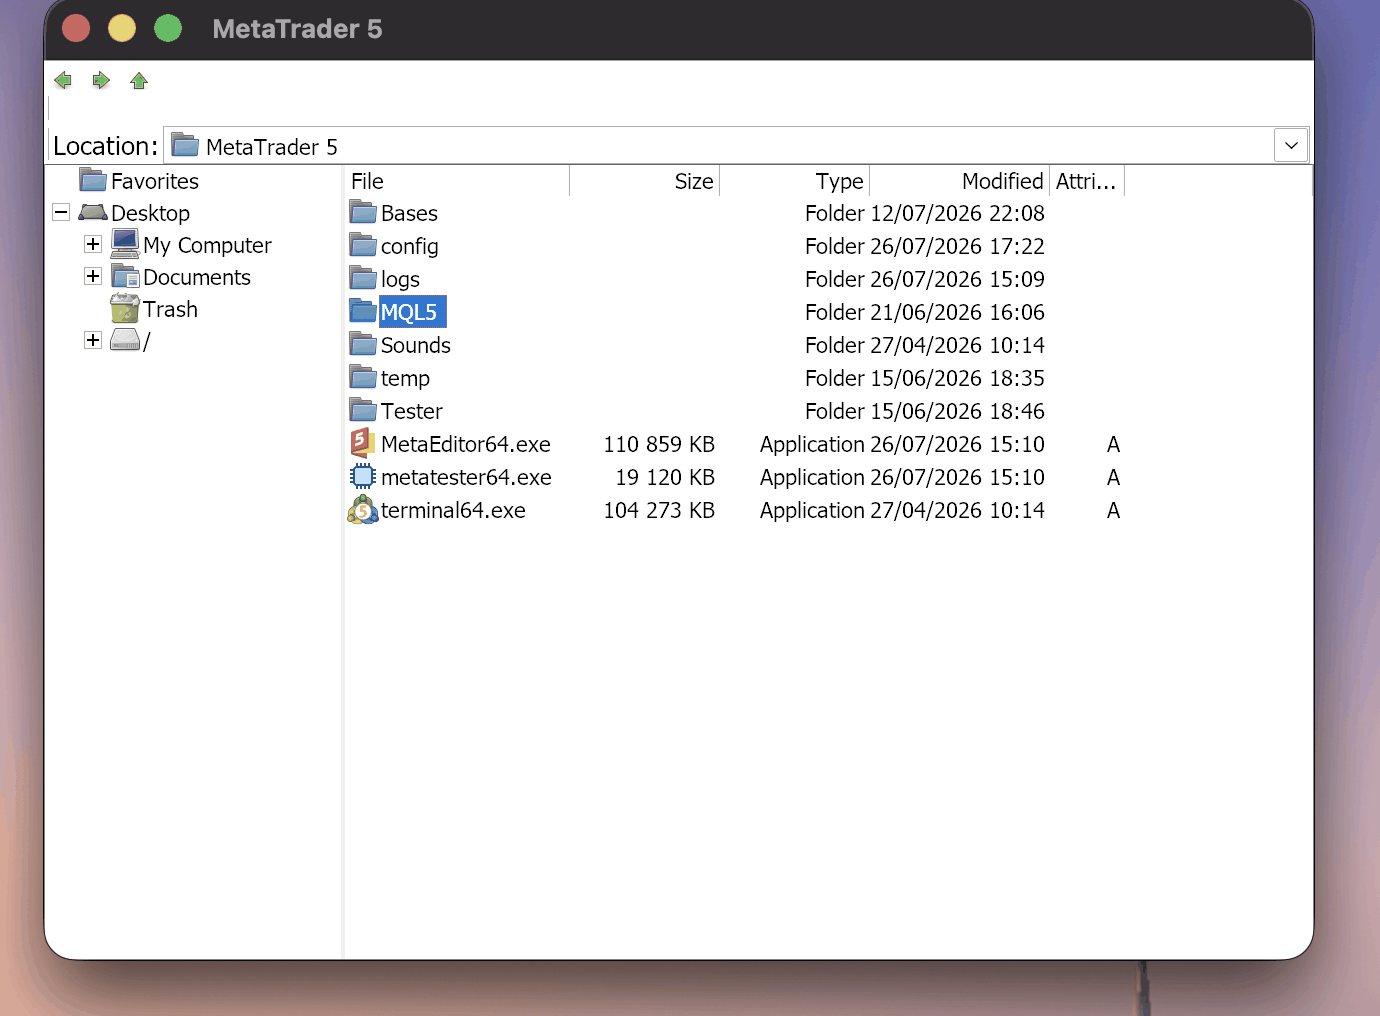This screenshot has width=1380, height=1016.
Task: Select the My Computer label
Action: (x=207, y=245)
